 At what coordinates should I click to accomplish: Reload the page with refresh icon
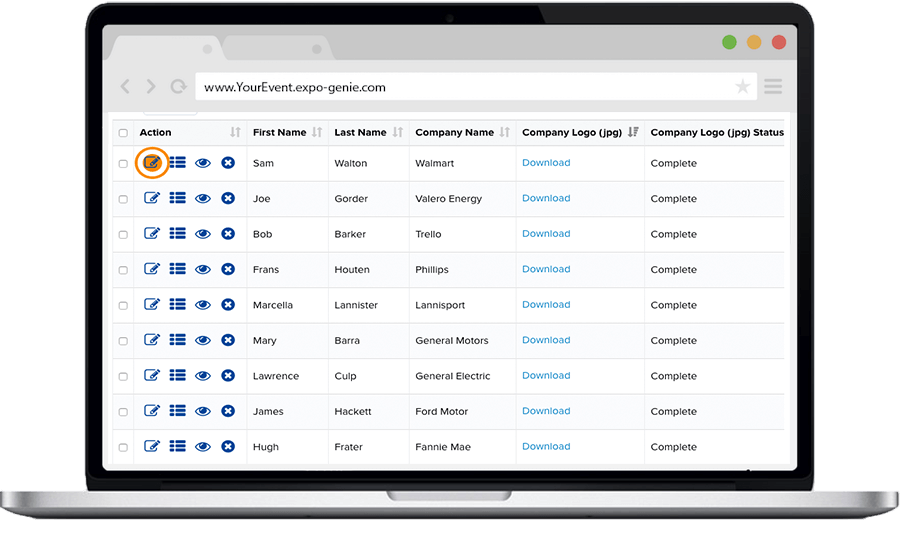(x=178, y=87)
